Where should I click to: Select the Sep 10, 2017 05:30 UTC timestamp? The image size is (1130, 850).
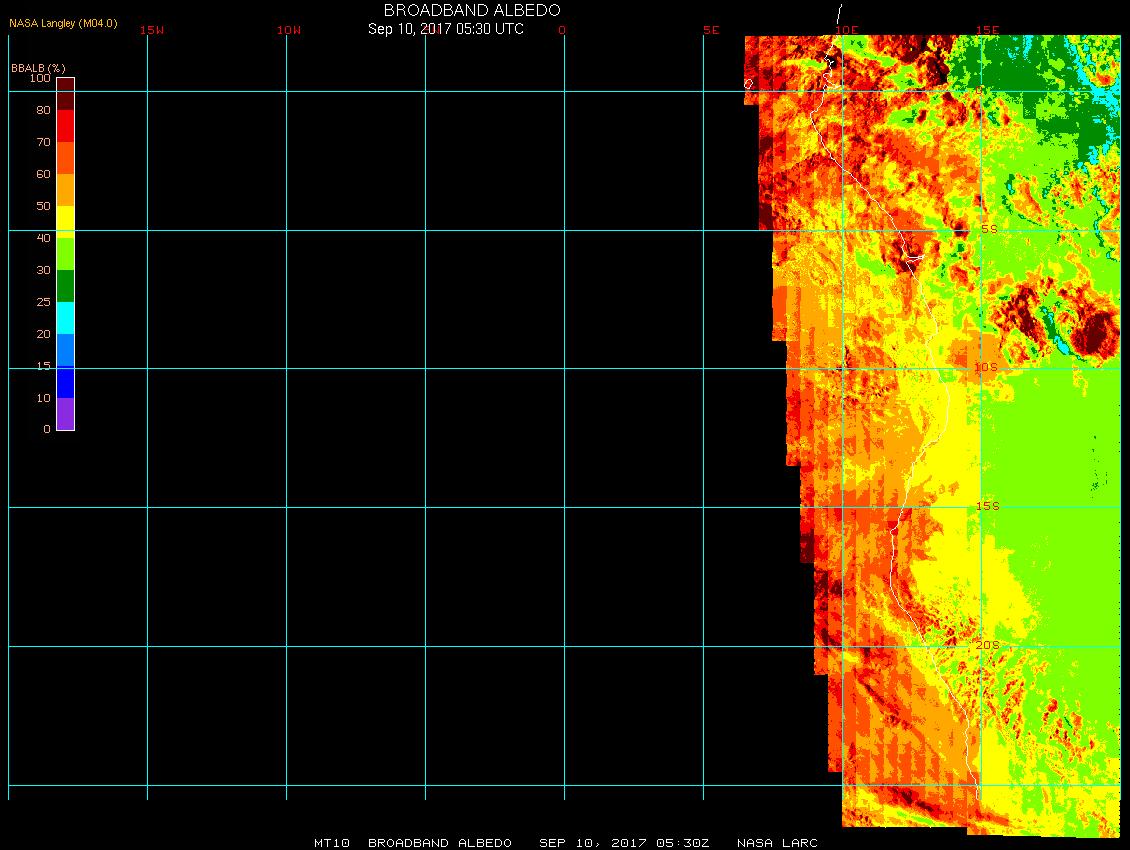point(446,29)
